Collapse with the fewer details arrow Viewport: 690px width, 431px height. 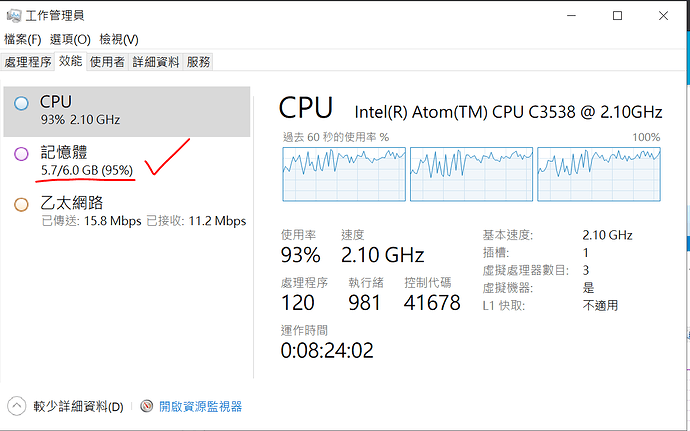click(17, 406)
